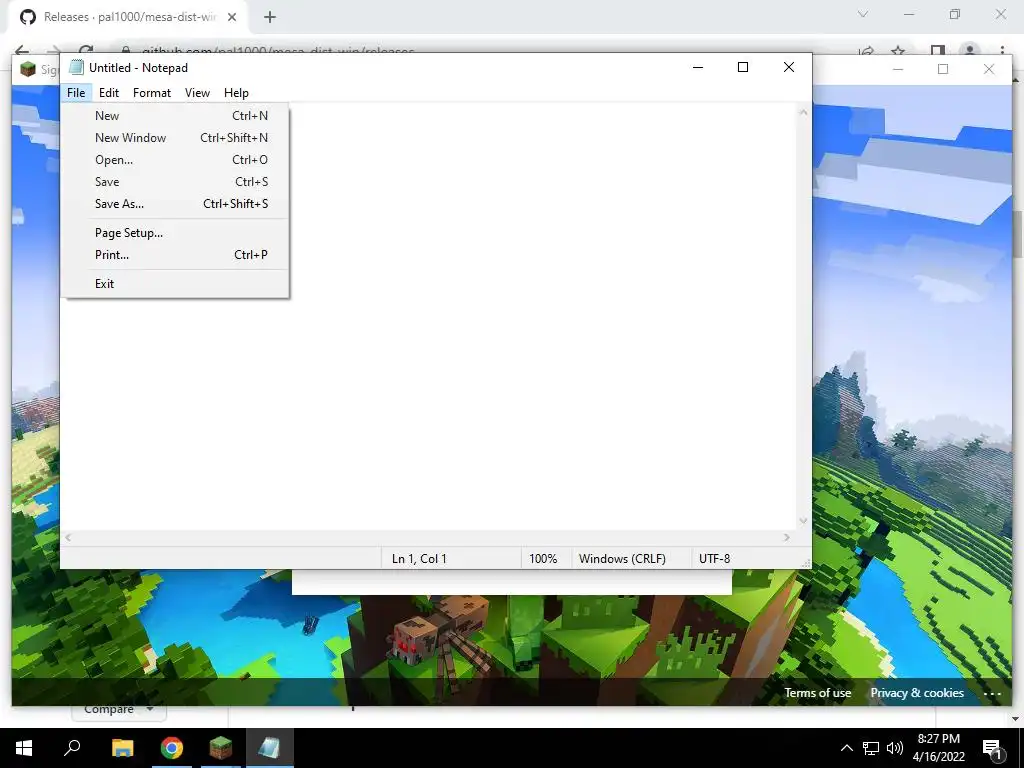
Task: Open Page Setup... from File menu
Action: [x=175, y=233]
